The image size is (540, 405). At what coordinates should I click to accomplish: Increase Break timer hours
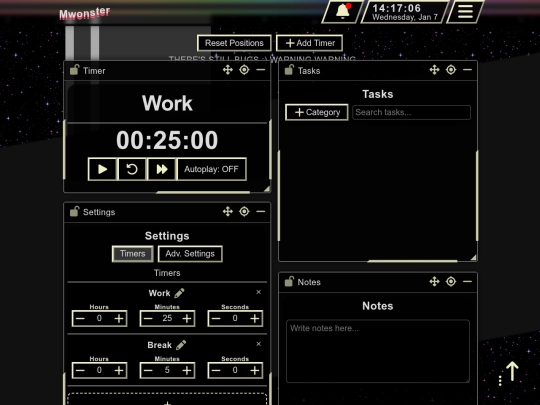tap(119, 371)
